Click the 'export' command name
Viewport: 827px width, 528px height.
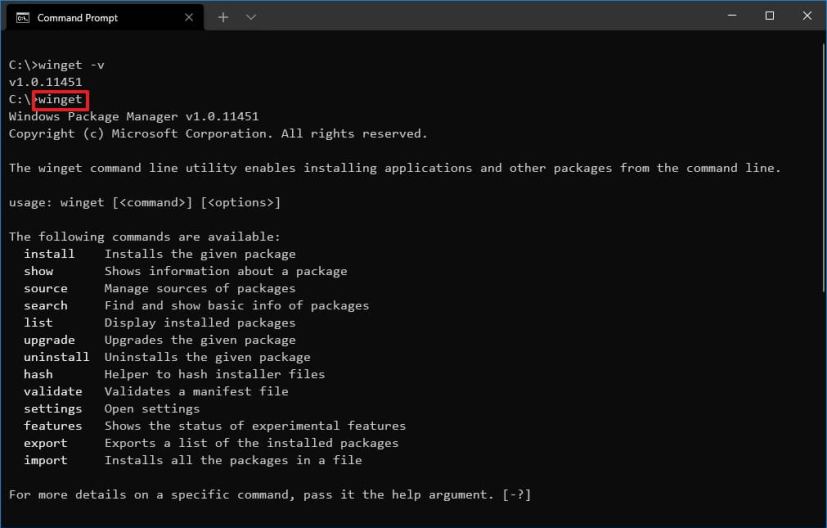[45, 443]
